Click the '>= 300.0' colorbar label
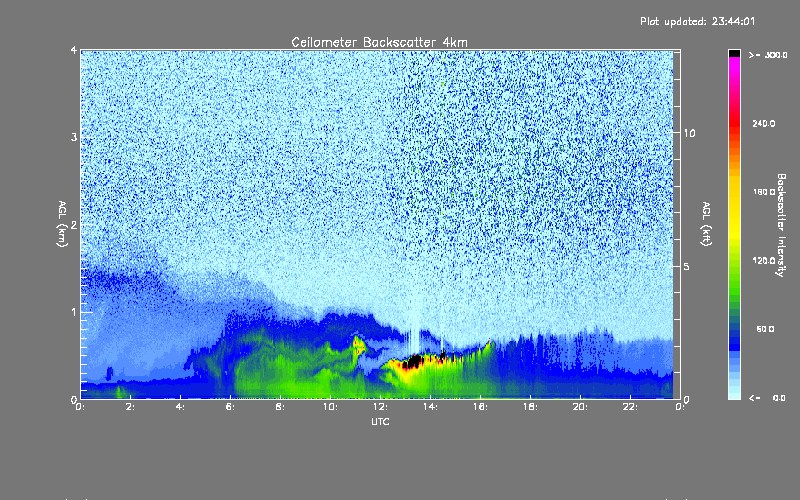Screen dimensions: 800x500 click(768, 55)
